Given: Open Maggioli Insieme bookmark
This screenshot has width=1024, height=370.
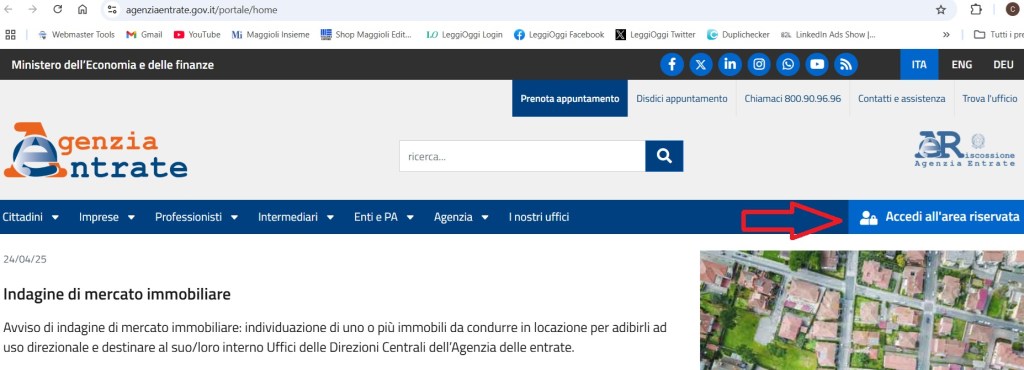Looking at the screenshot, I should point(271,35).
